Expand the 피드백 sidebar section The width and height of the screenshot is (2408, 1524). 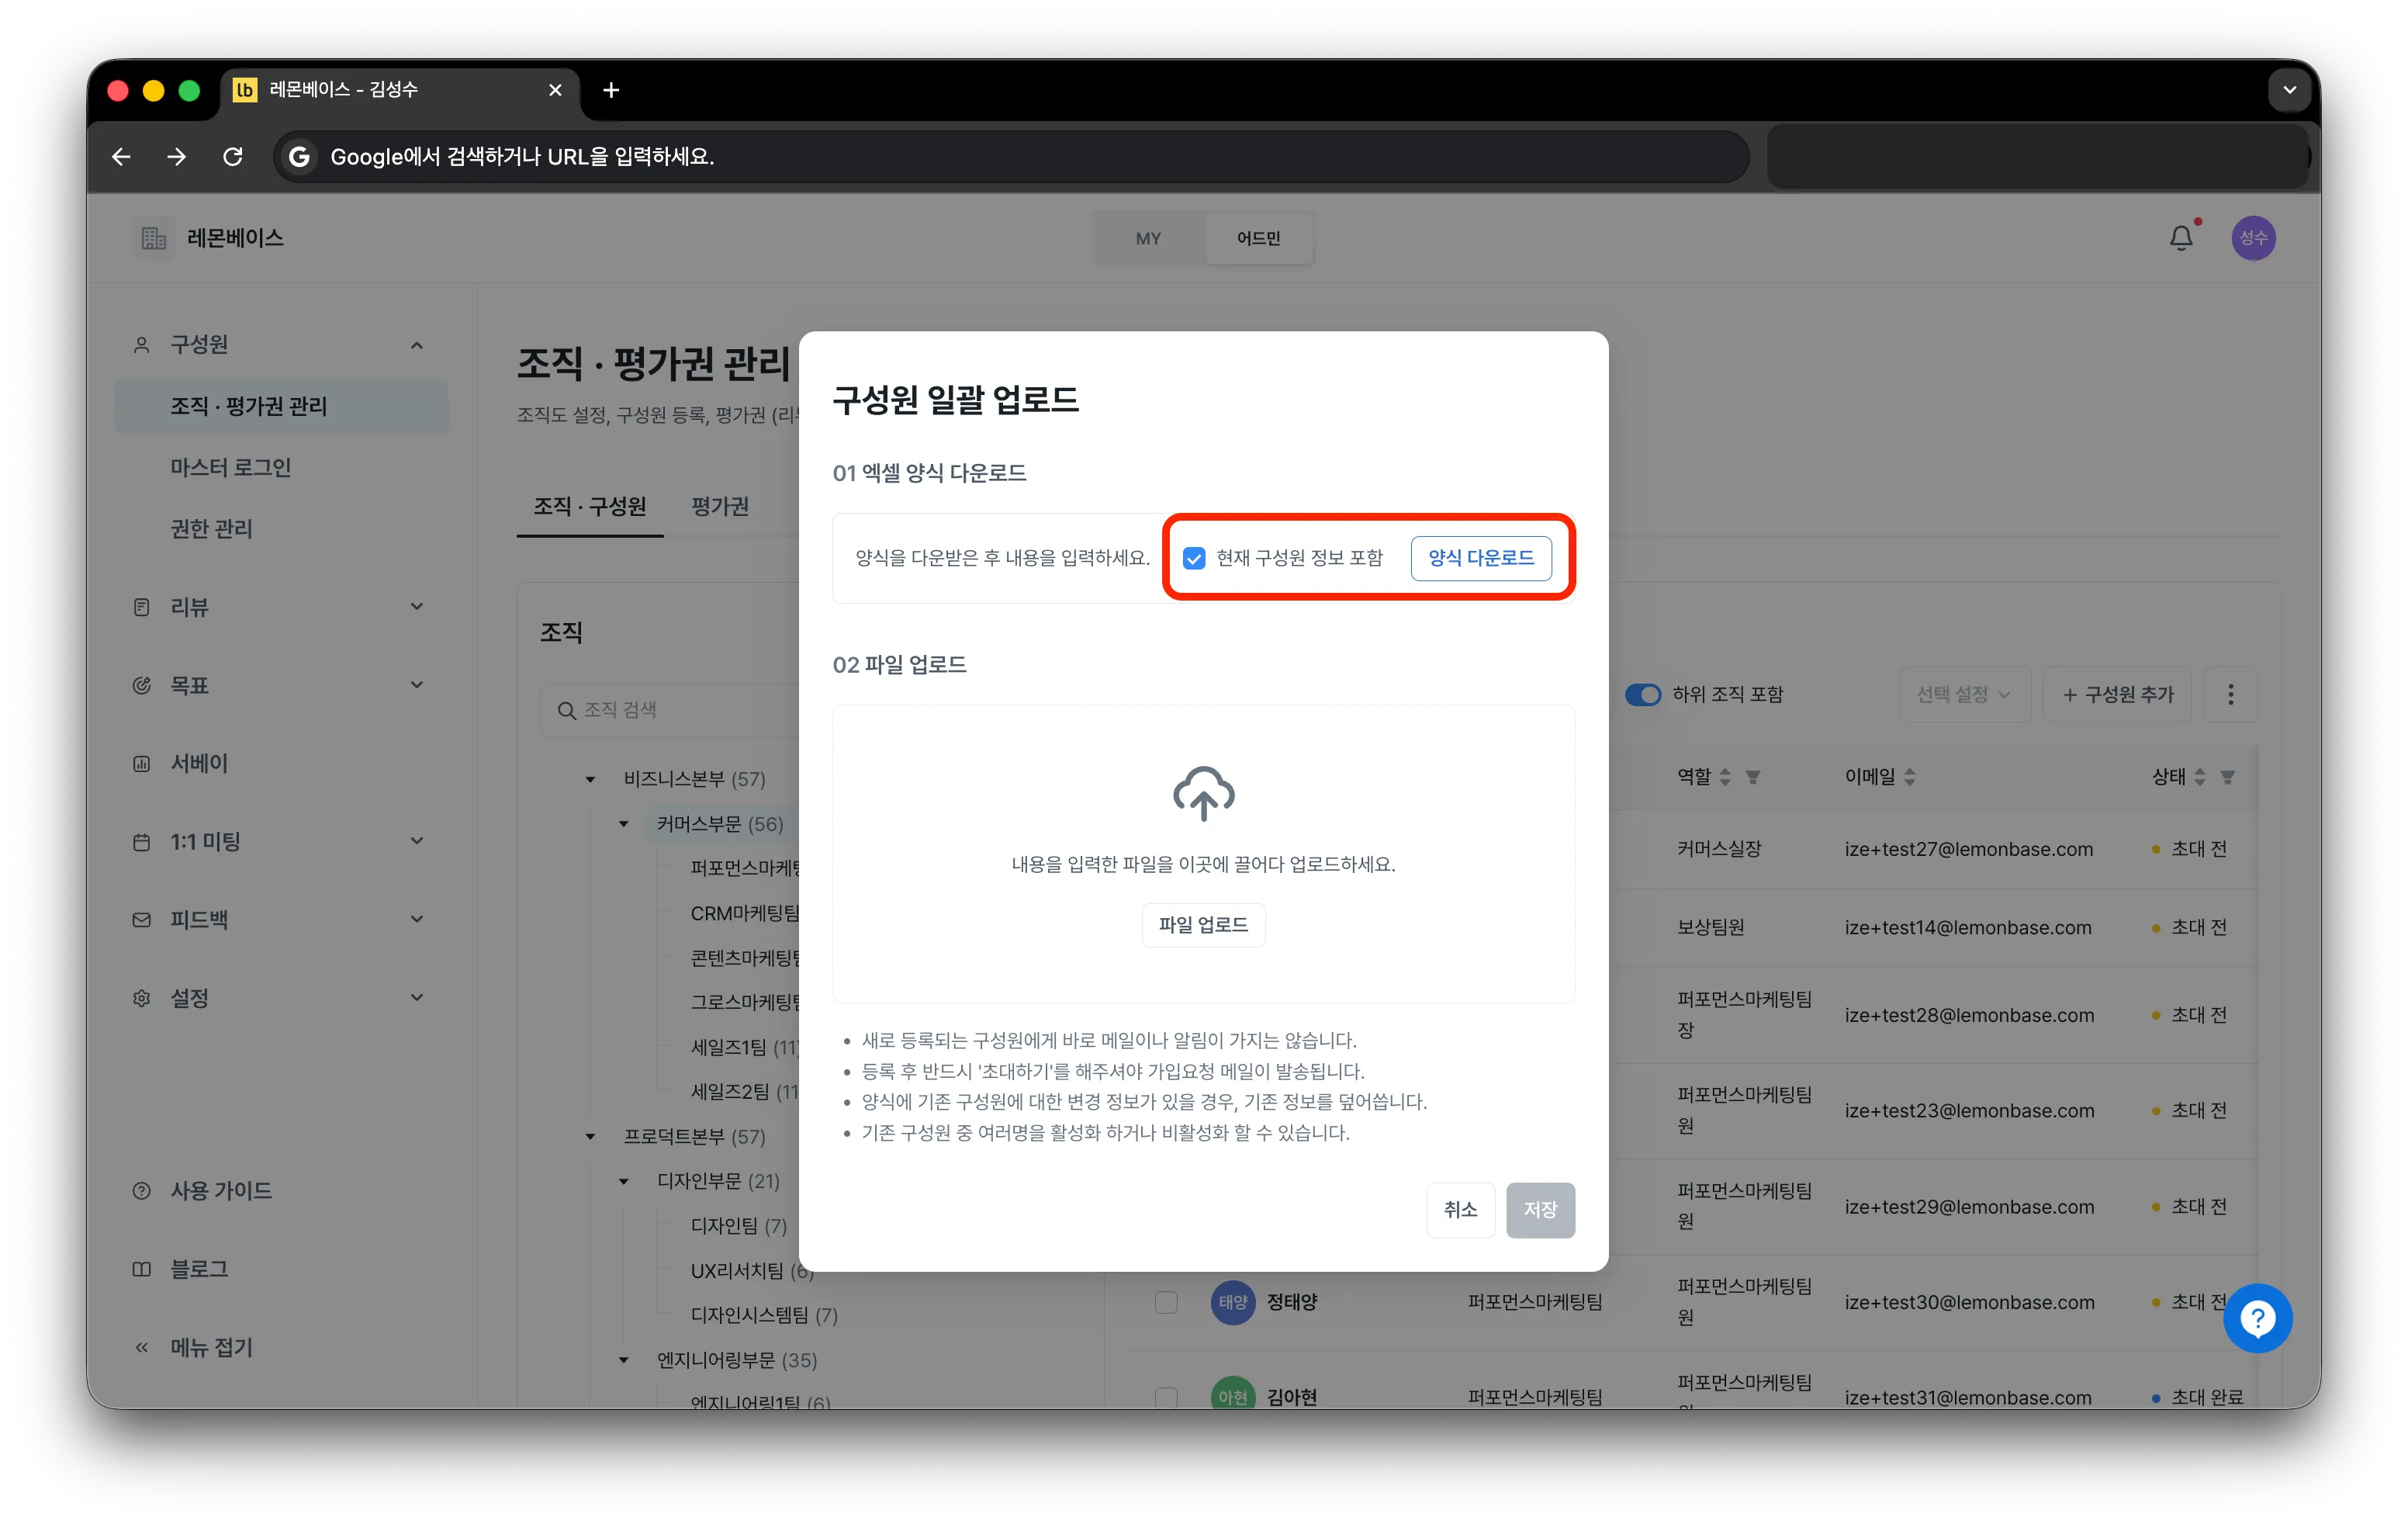(417, 919)
